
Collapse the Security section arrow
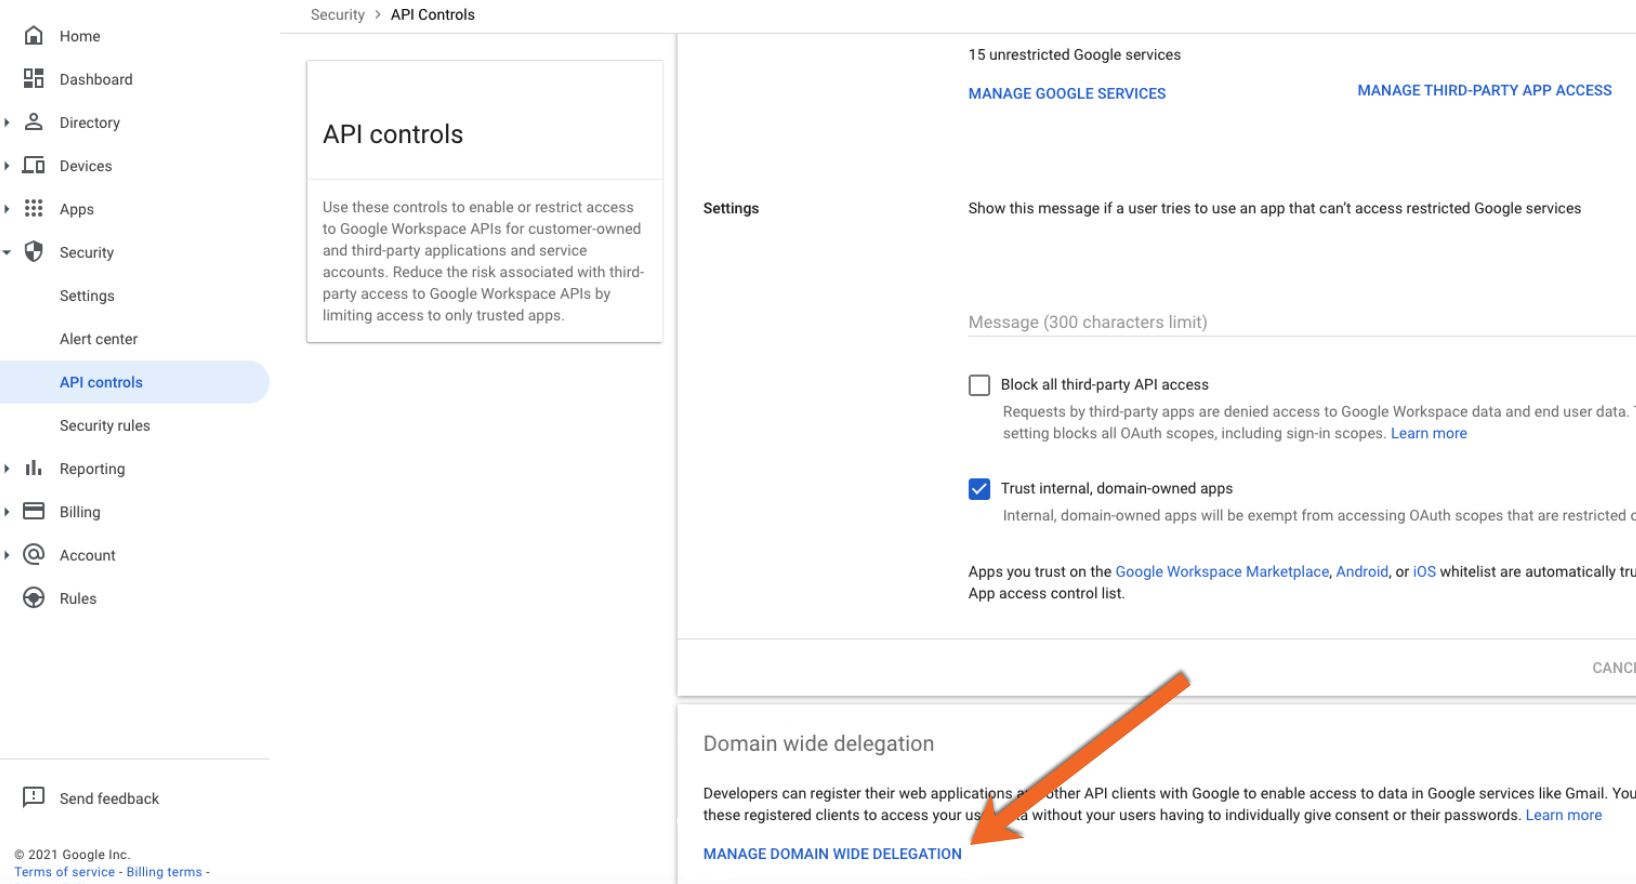(7, 253)
